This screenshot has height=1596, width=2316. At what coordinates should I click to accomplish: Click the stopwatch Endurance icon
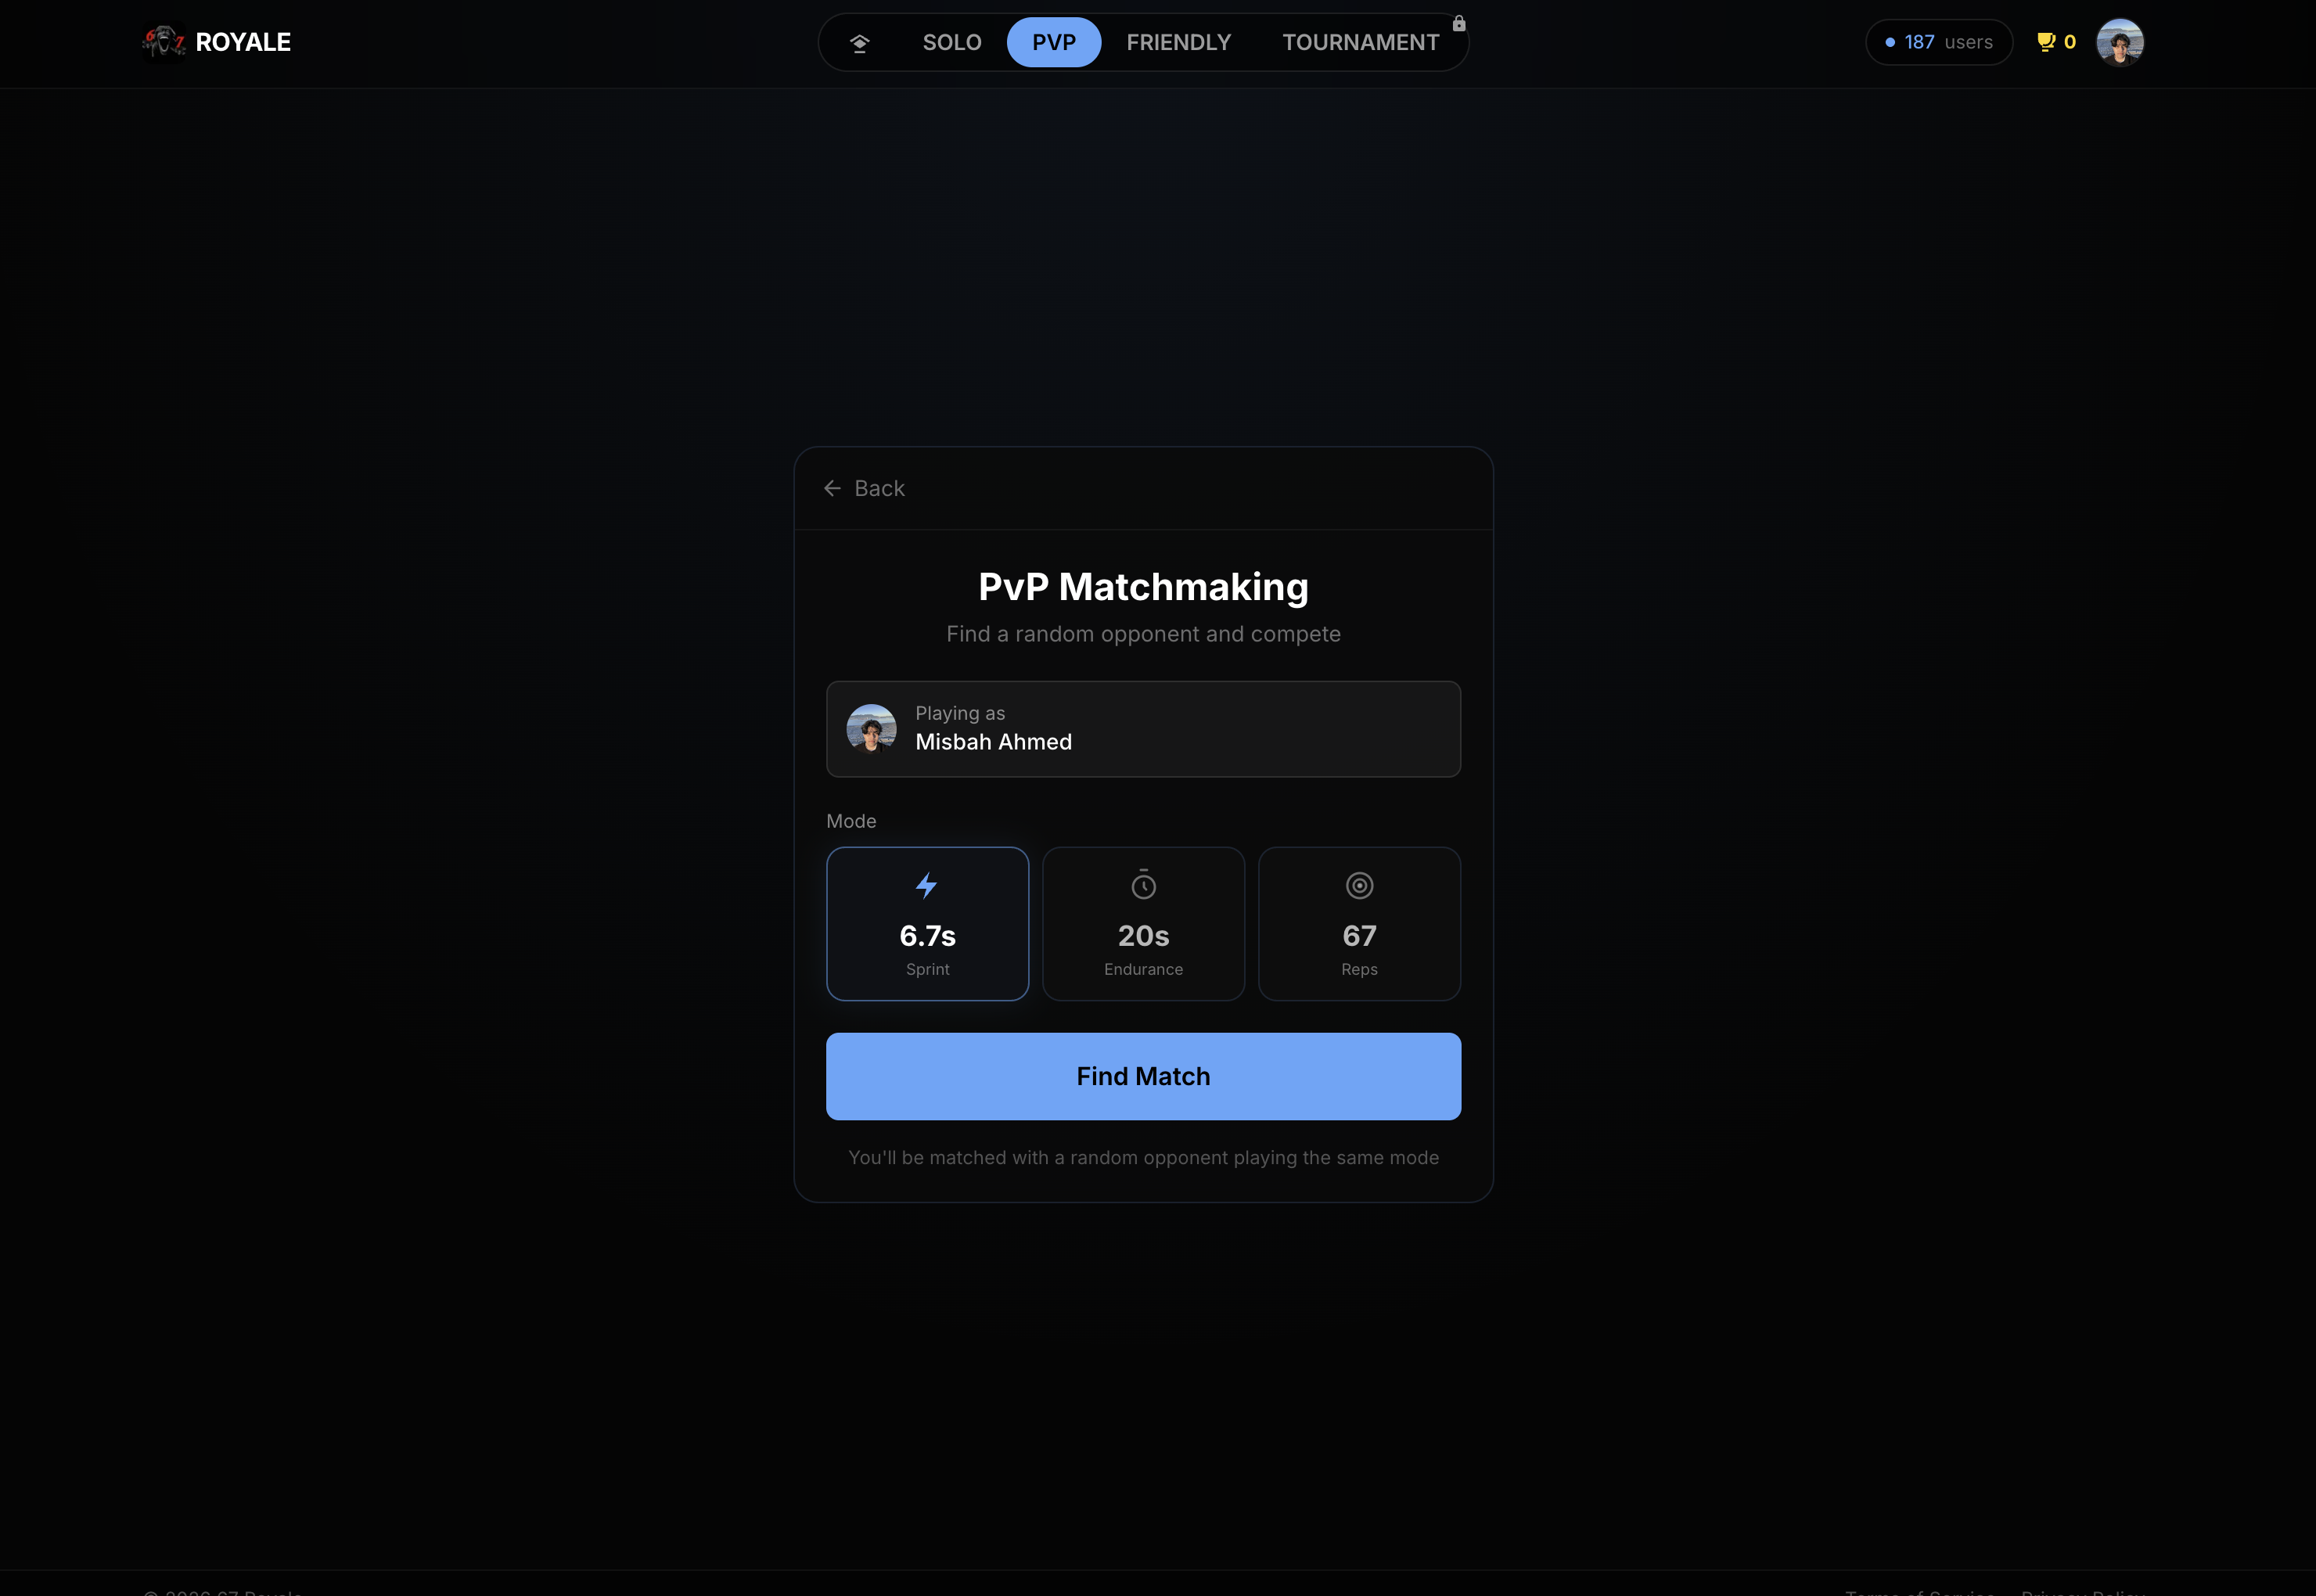tap(1143, 885)
